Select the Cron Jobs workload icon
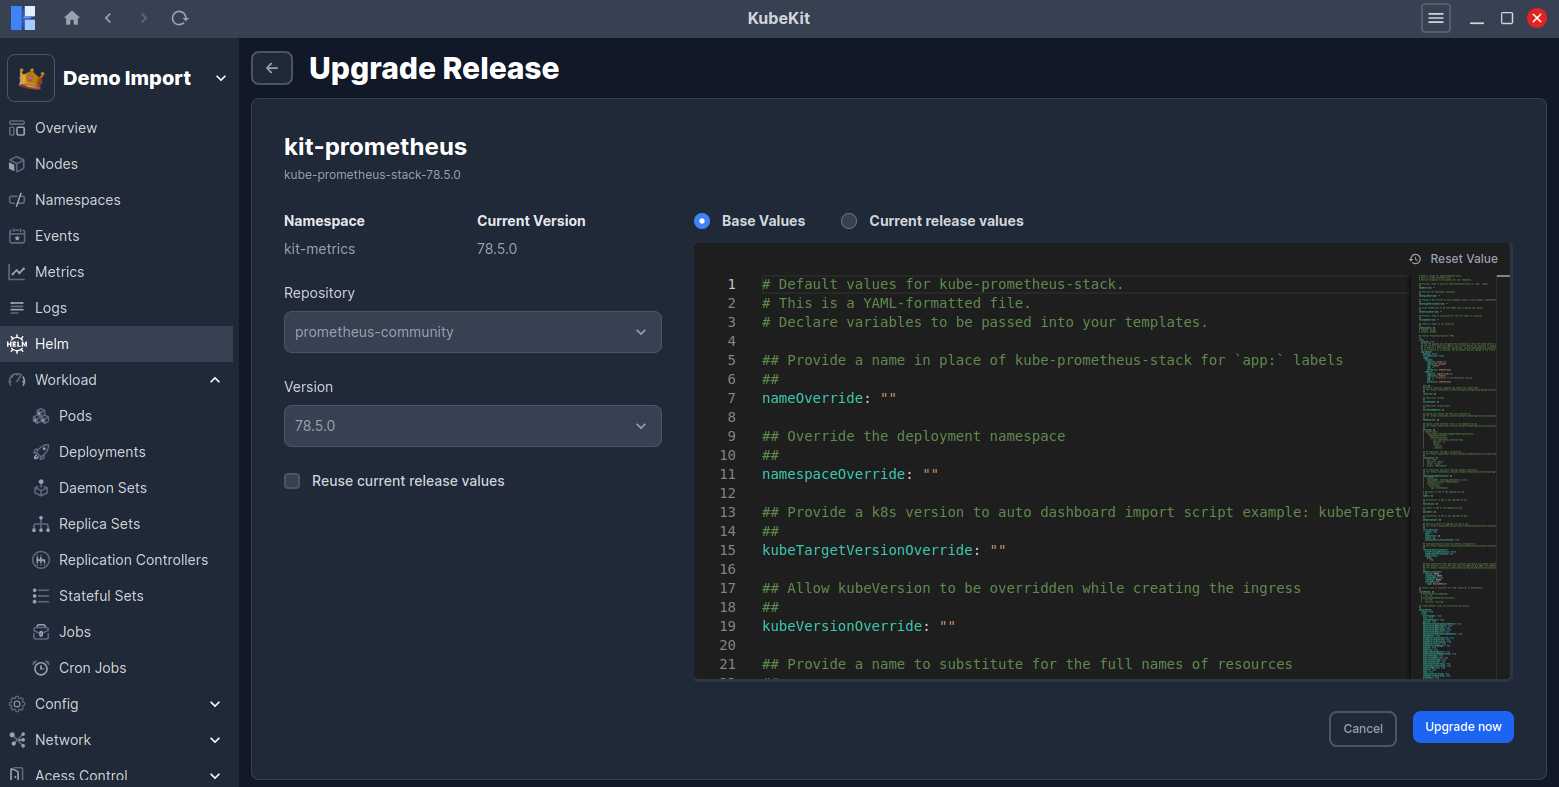 tap(41, 667)
